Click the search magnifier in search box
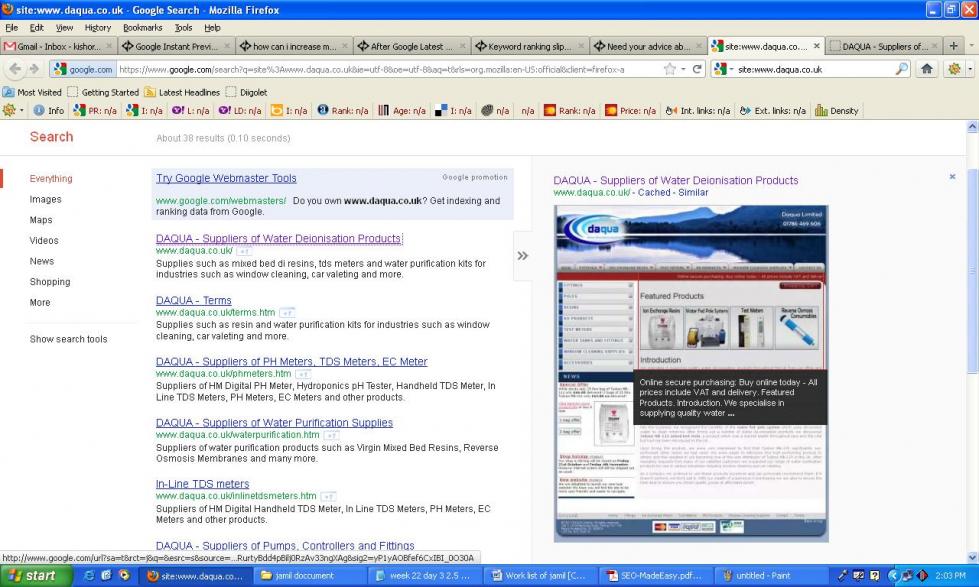 [x=901, y=69]
